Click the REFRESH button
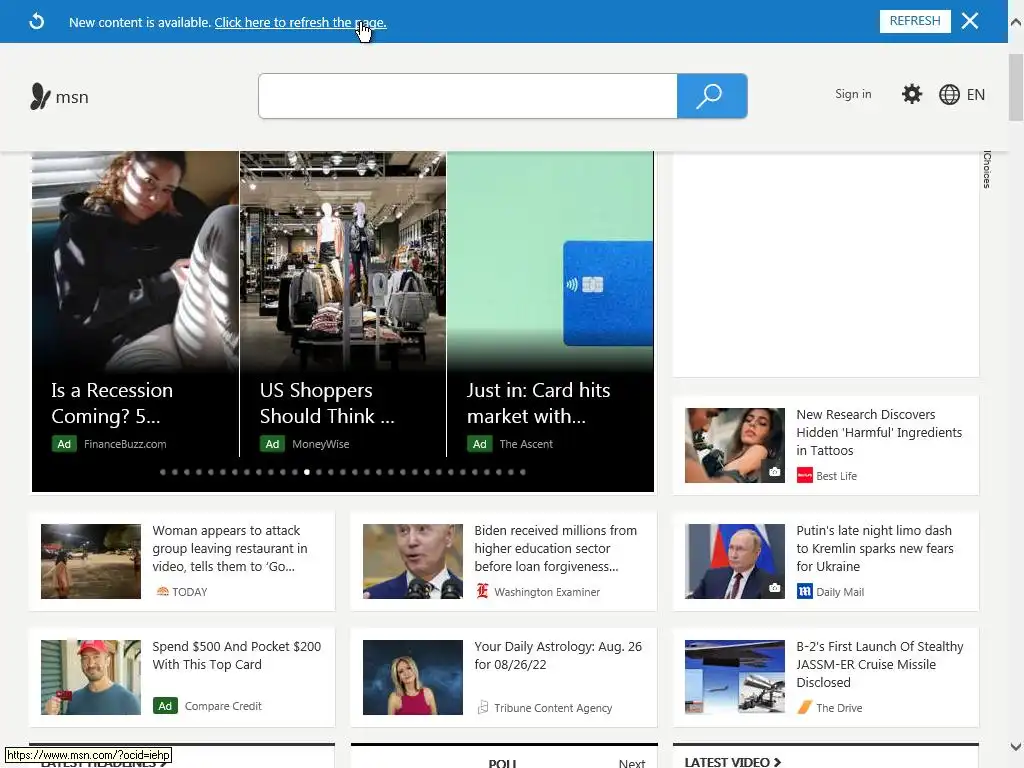The image size is (1024, 768). point(915,21)
